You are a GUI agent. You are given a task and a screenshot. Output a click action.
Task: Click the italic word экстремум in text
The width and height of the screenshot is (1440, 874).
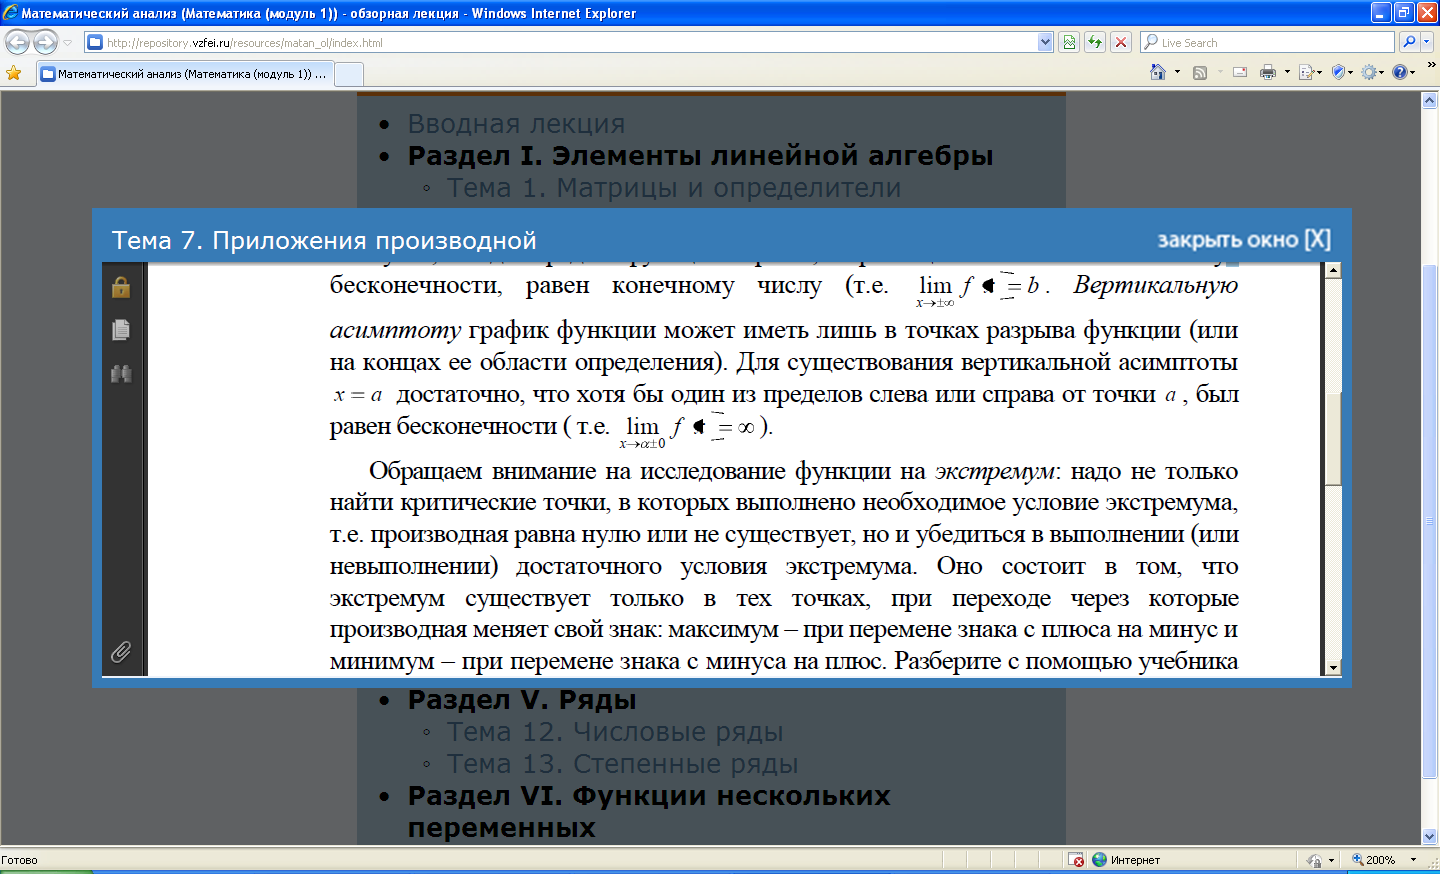[994, 471]
